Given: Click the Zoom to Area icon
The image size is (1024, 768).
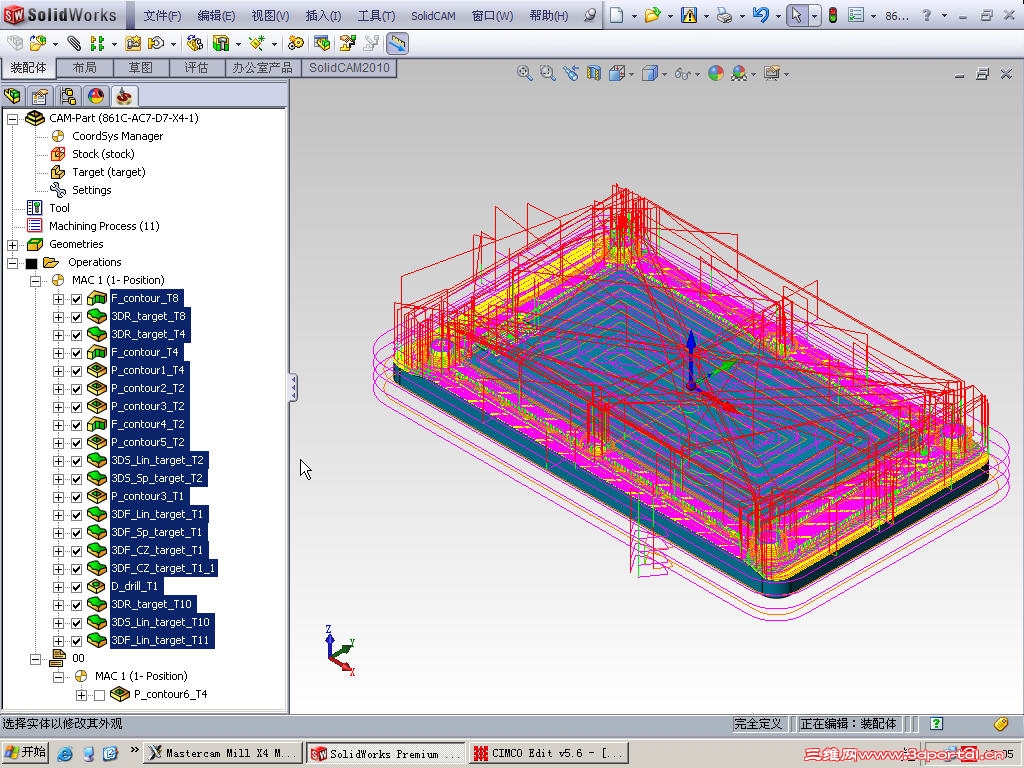Looking at the screenshot, I should [547, 73].
